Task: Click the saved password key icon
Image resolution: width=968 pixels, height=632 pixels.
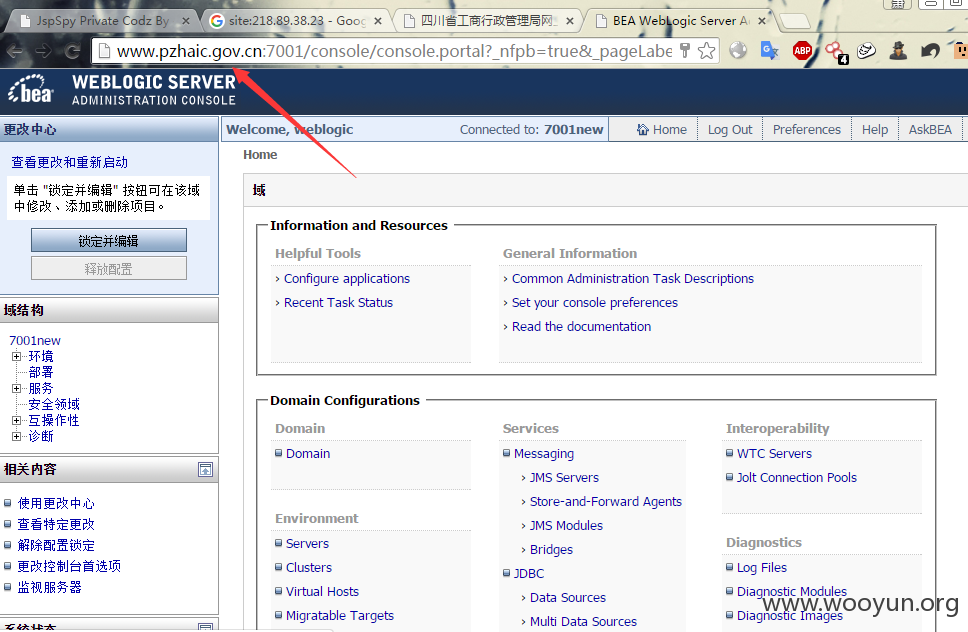Action: tap(685, 51)
